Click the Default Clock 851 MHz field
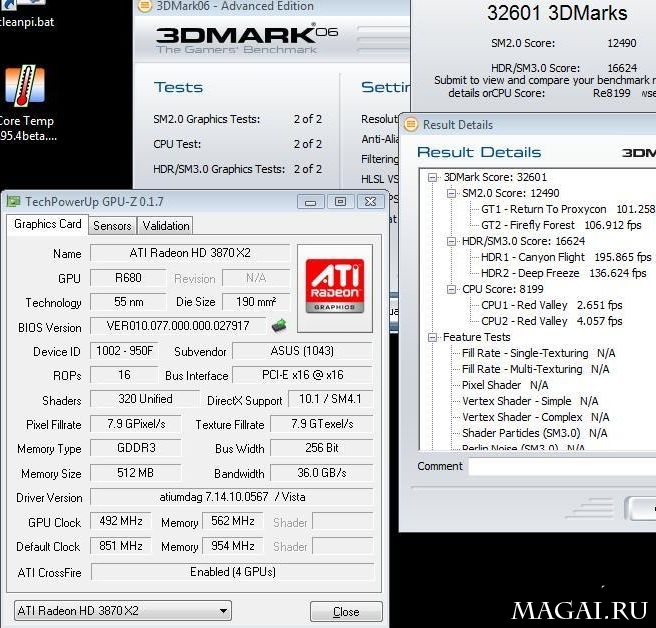656x628 pixels. coord(120,546)
